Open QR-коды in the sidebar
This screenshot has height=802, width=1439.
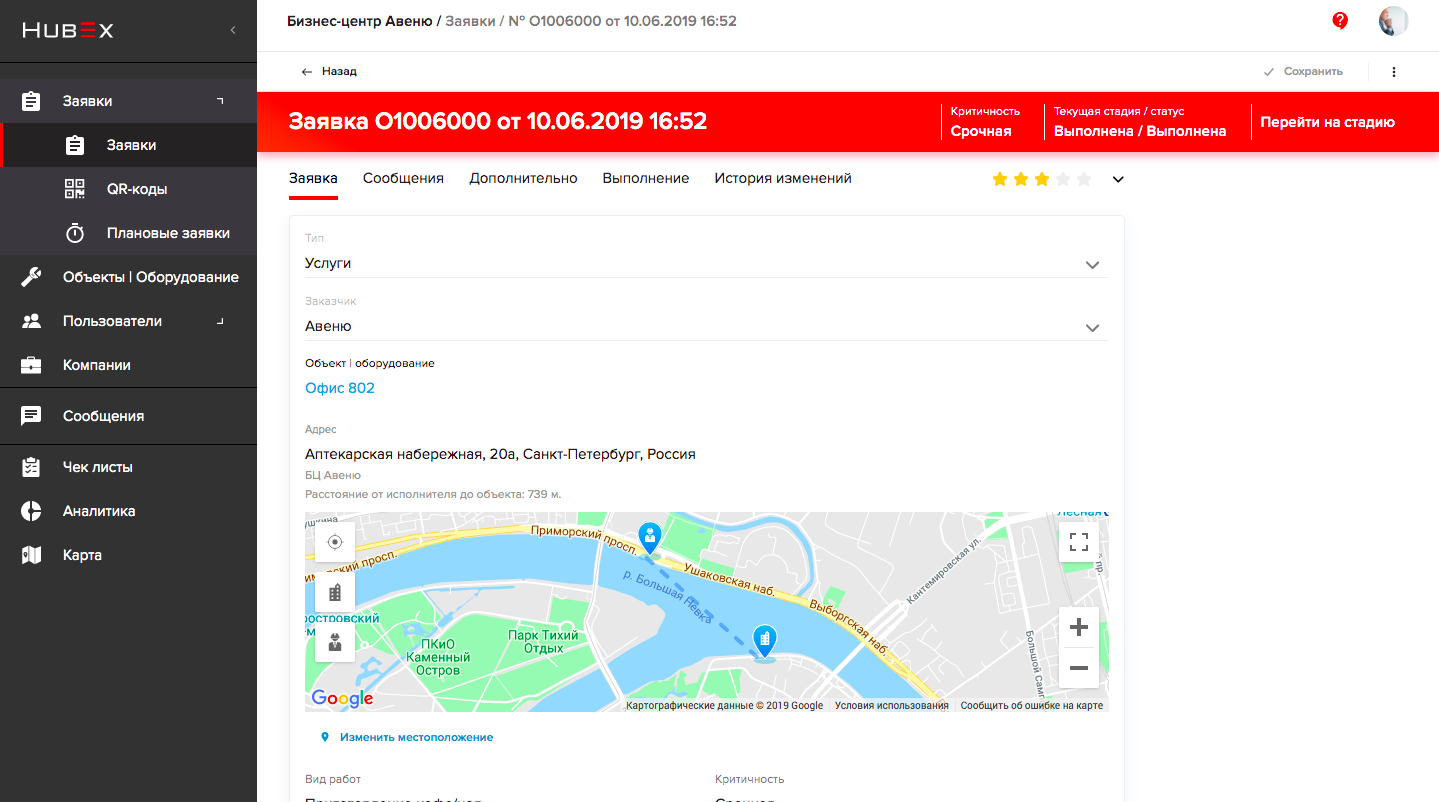tap(128, 189)
